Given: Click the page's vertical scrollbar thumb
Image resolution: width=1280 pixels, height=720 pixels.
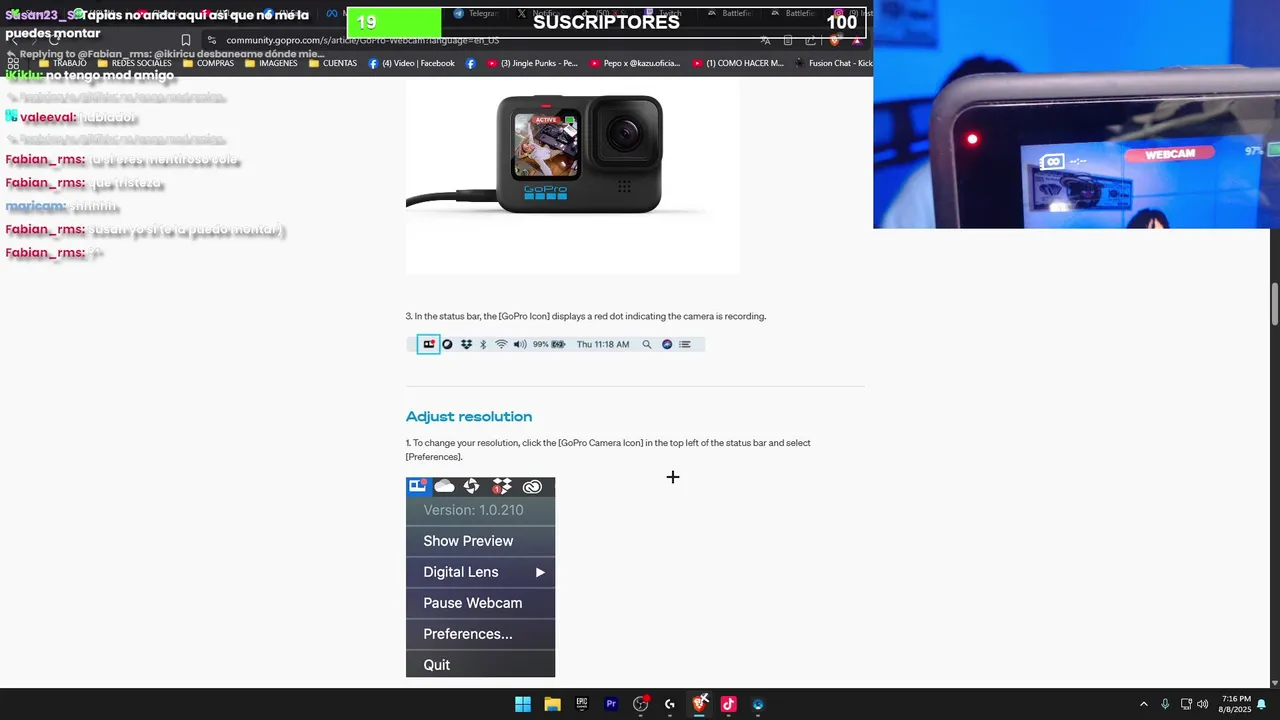Looking at the screenshot, I should click(1274, 304).
